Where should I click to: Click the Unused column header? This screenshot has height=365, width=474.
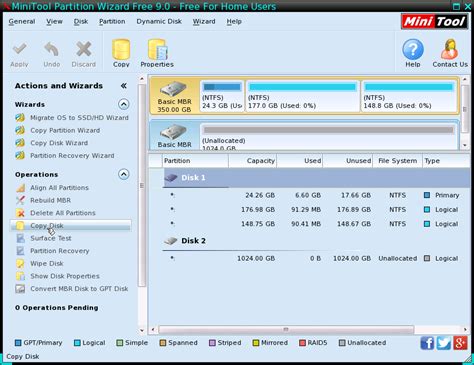click(x=348, y=161)
